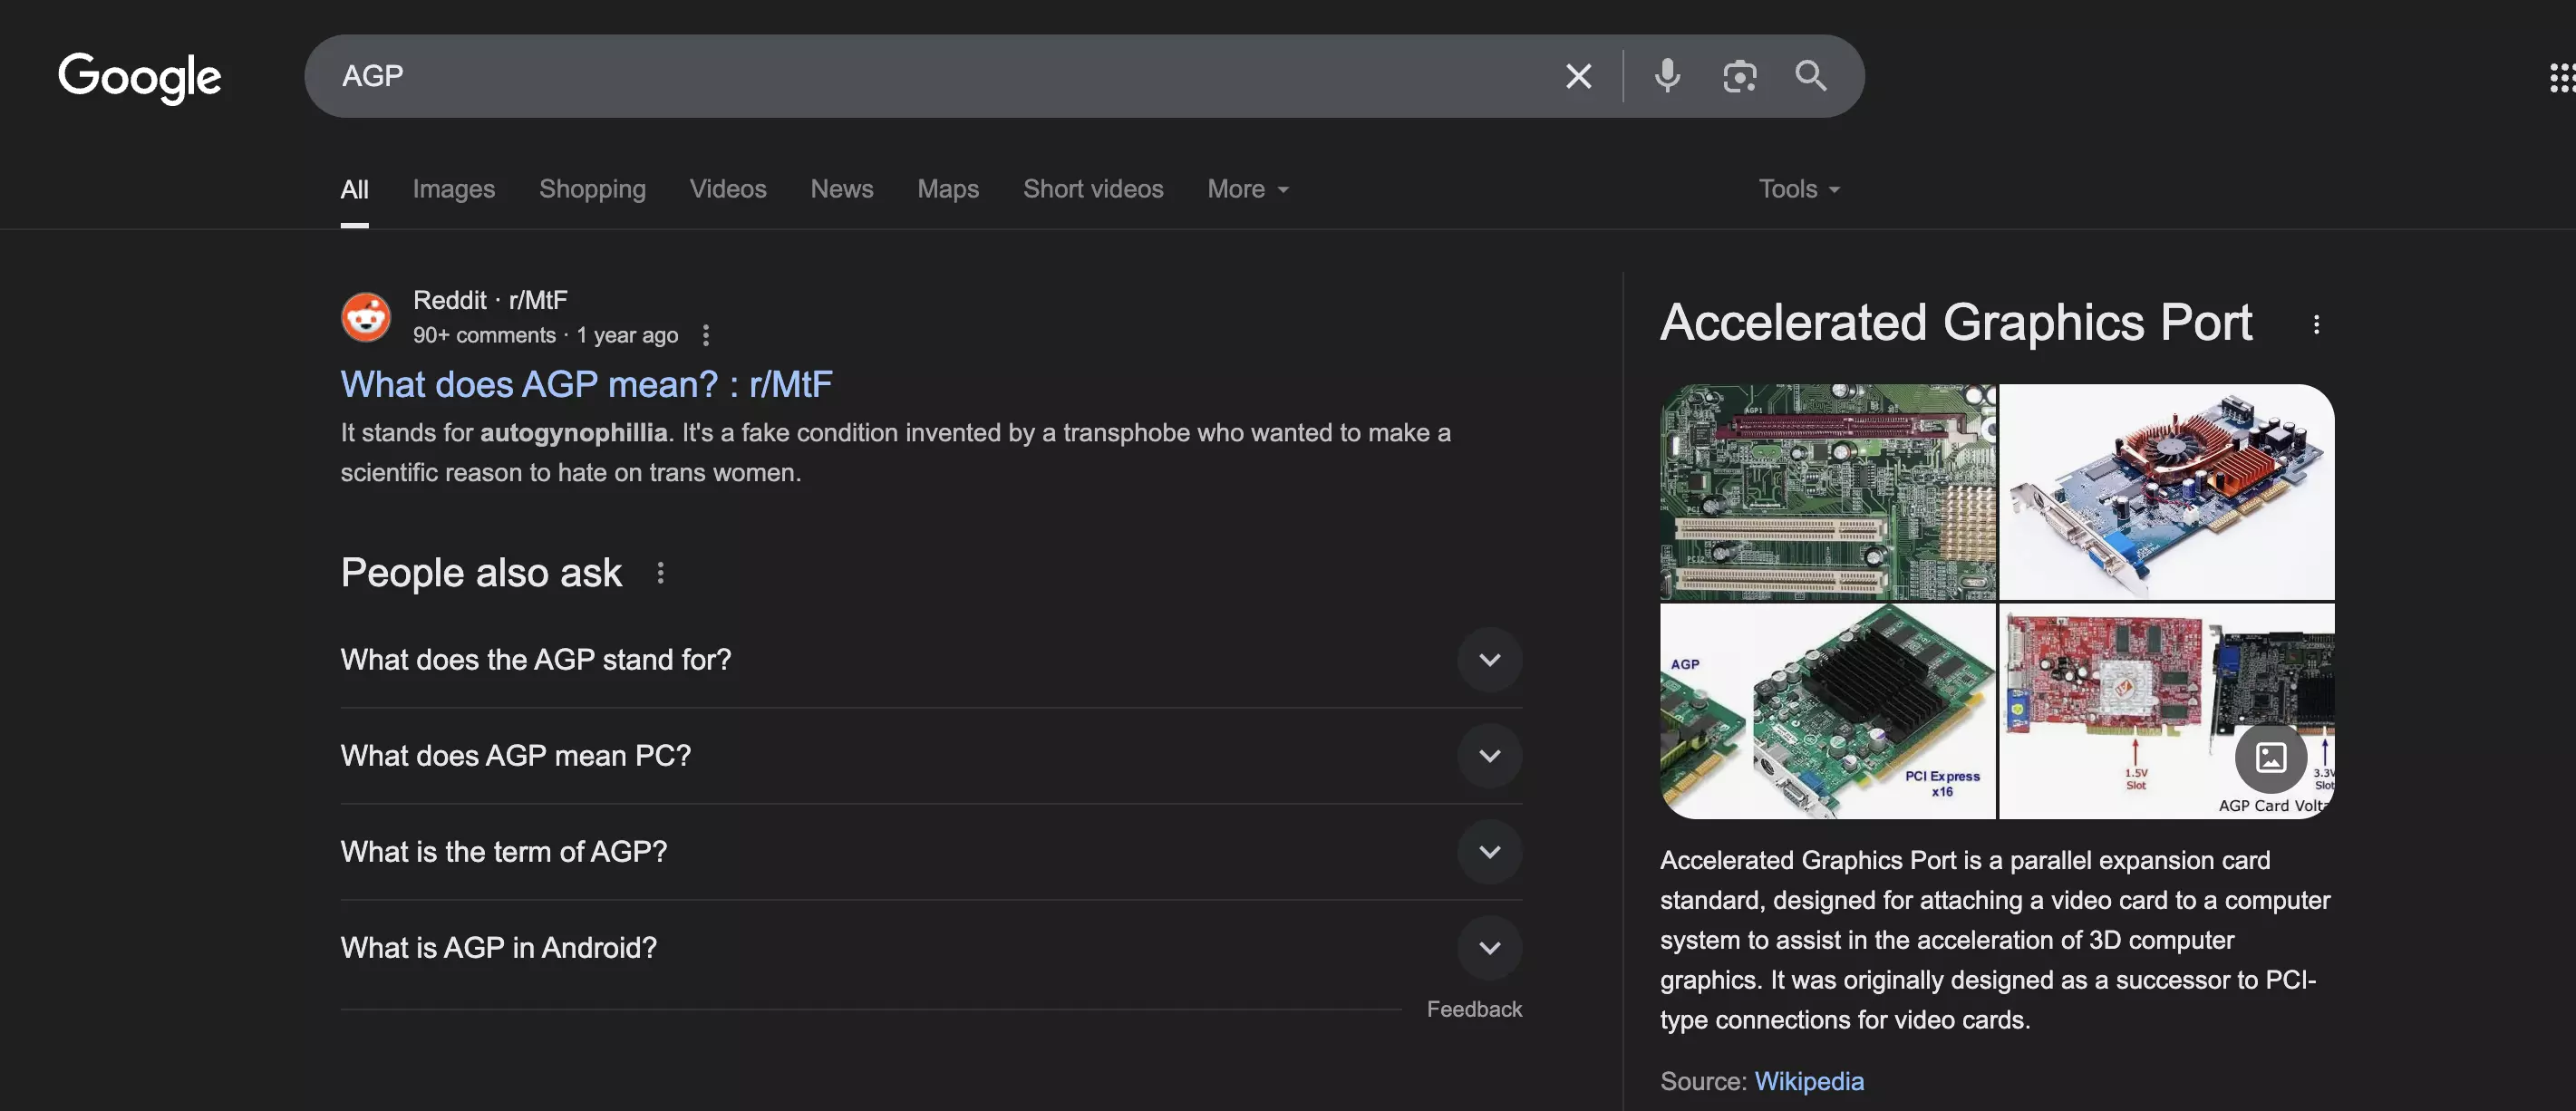Image resolution: width=2576 pixels, height=1111 pixels.
Task: Click the Google logo
Action: (x=139, y=77)
